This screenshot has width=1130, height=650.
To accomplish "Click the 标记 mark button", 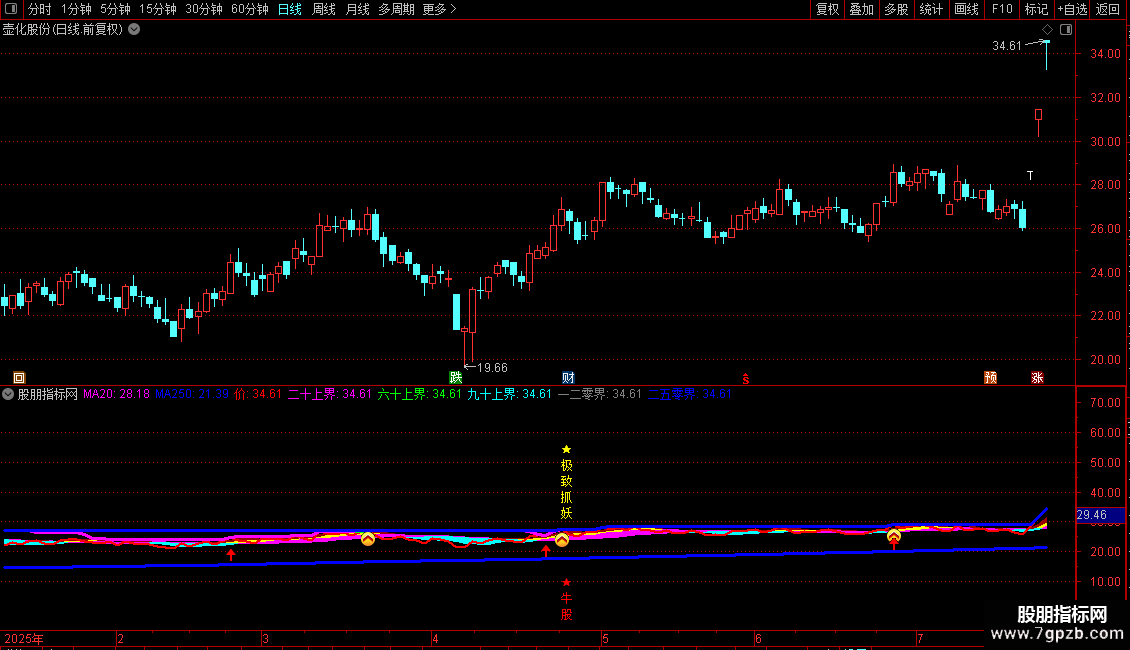I will (1036, 9).
